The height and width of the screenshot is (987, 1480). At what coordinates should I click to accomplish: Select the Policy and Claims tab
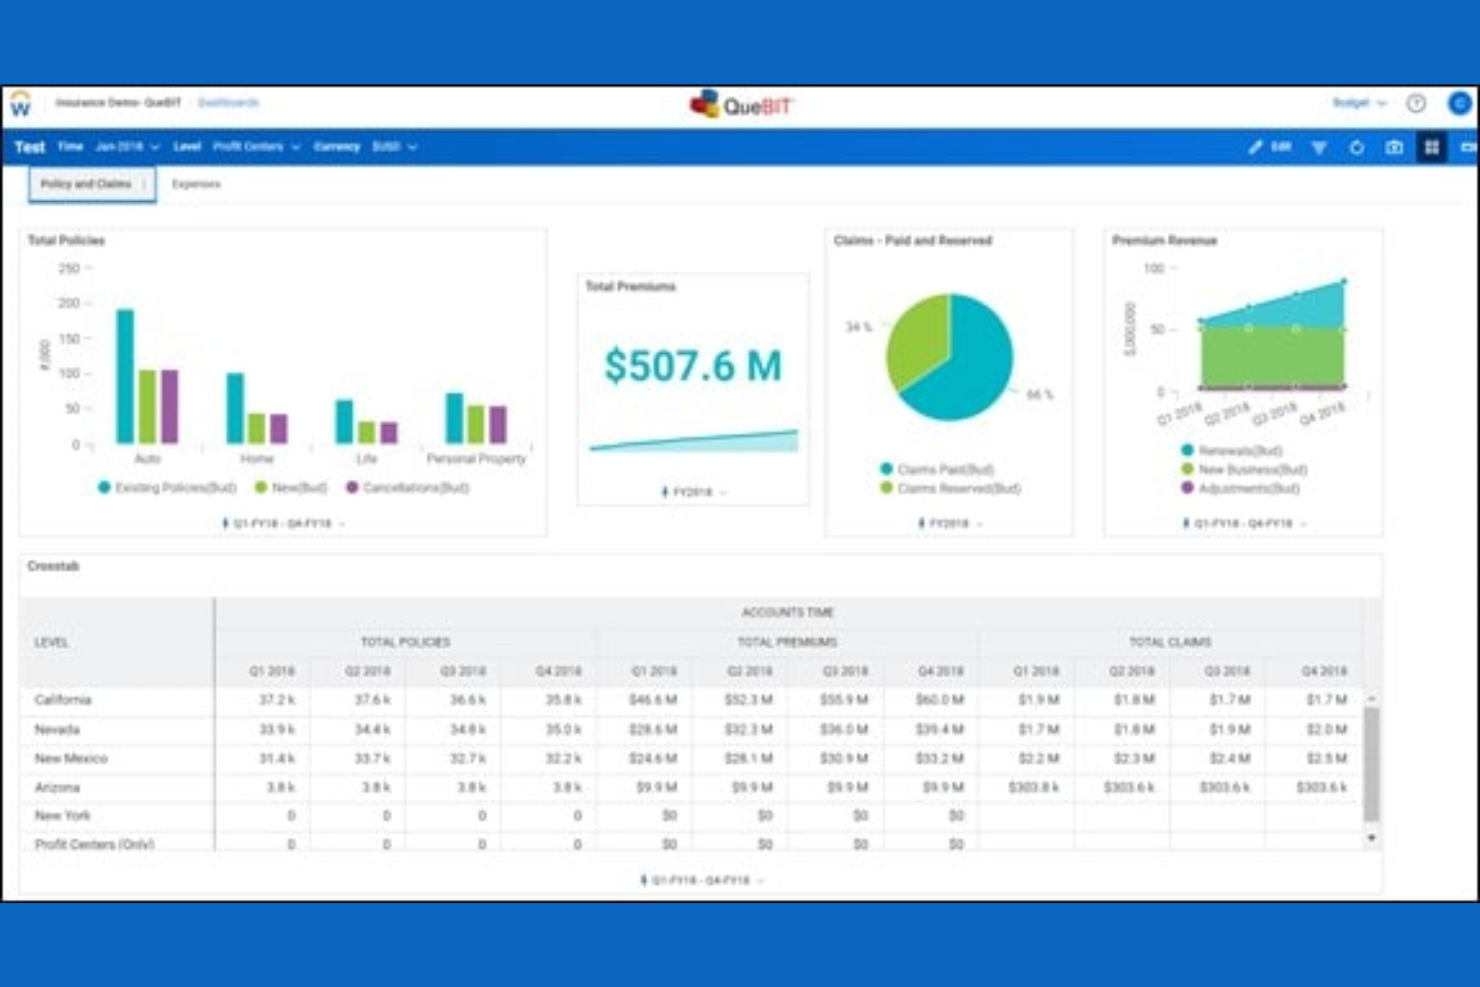point(86,184)
